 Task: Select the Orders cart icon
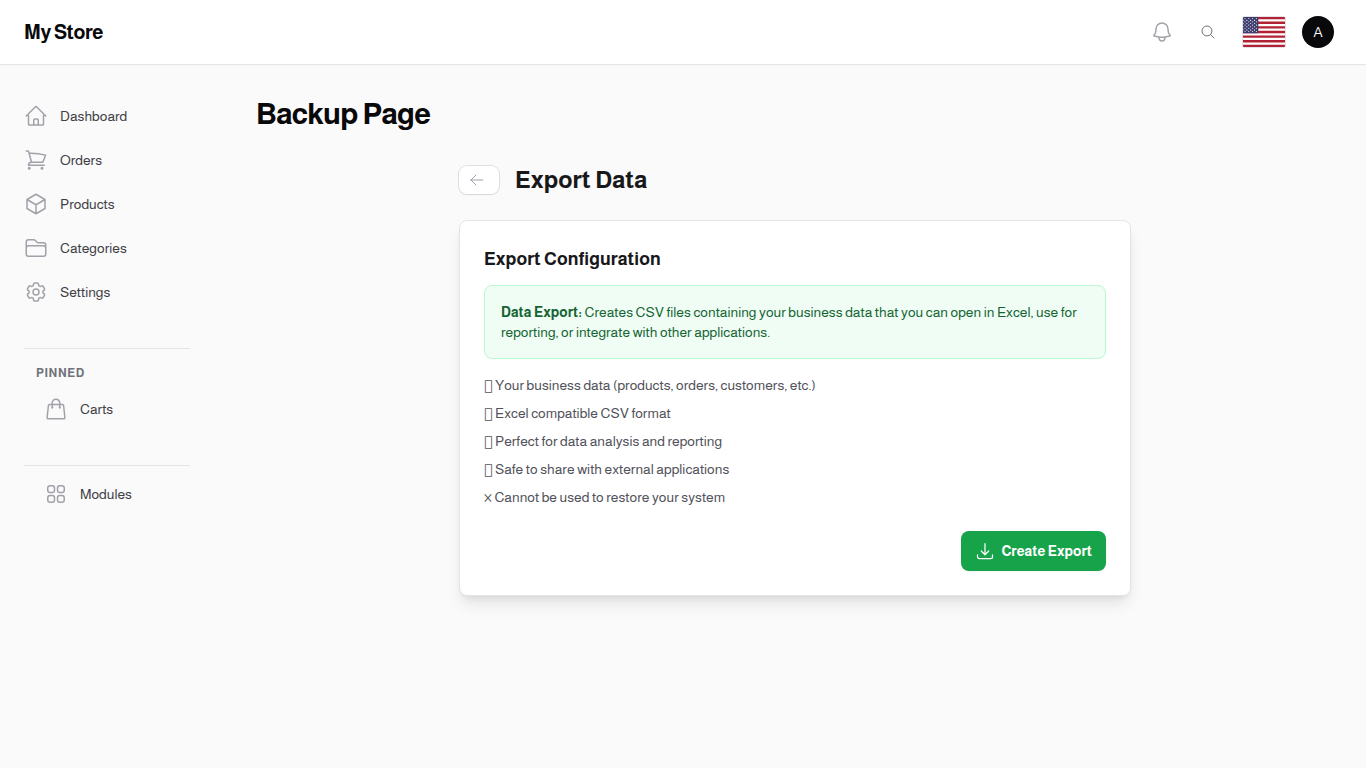click(x=36, y=160)
